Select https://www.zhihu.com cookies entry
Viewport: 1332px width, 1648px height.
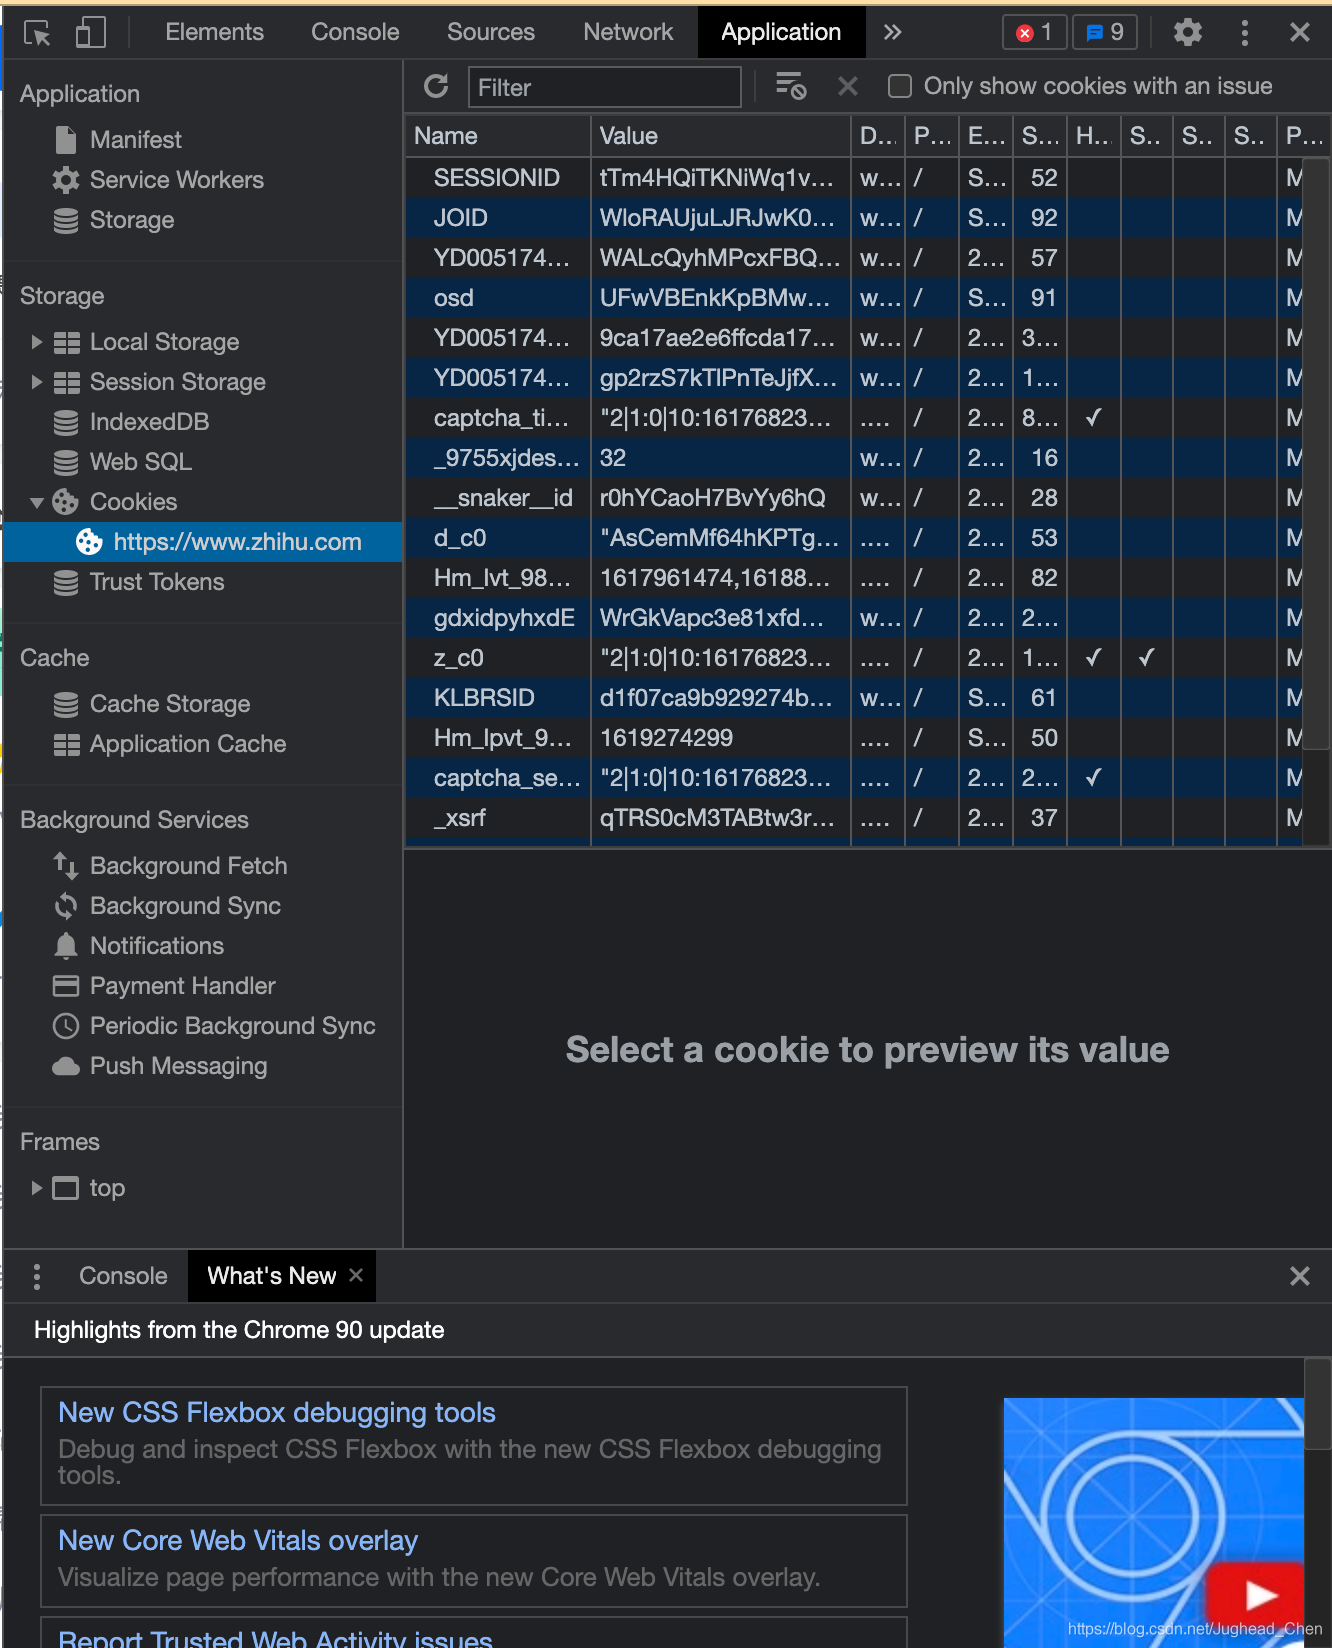[203, 542]
